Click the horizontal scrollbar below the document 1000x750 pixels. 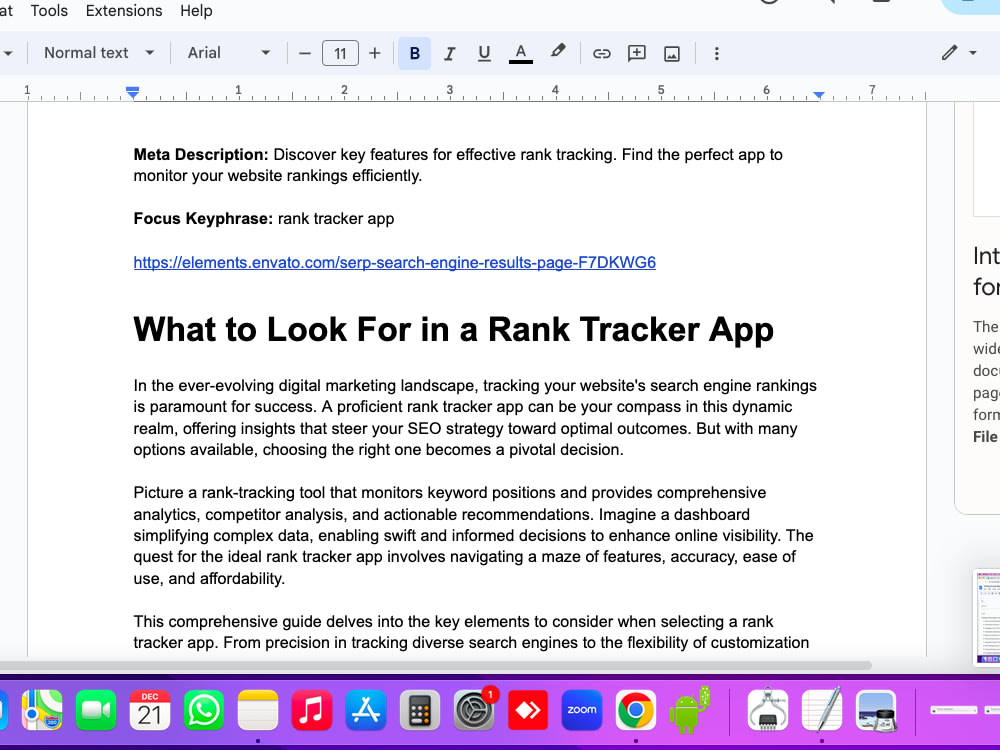[436, 665]
